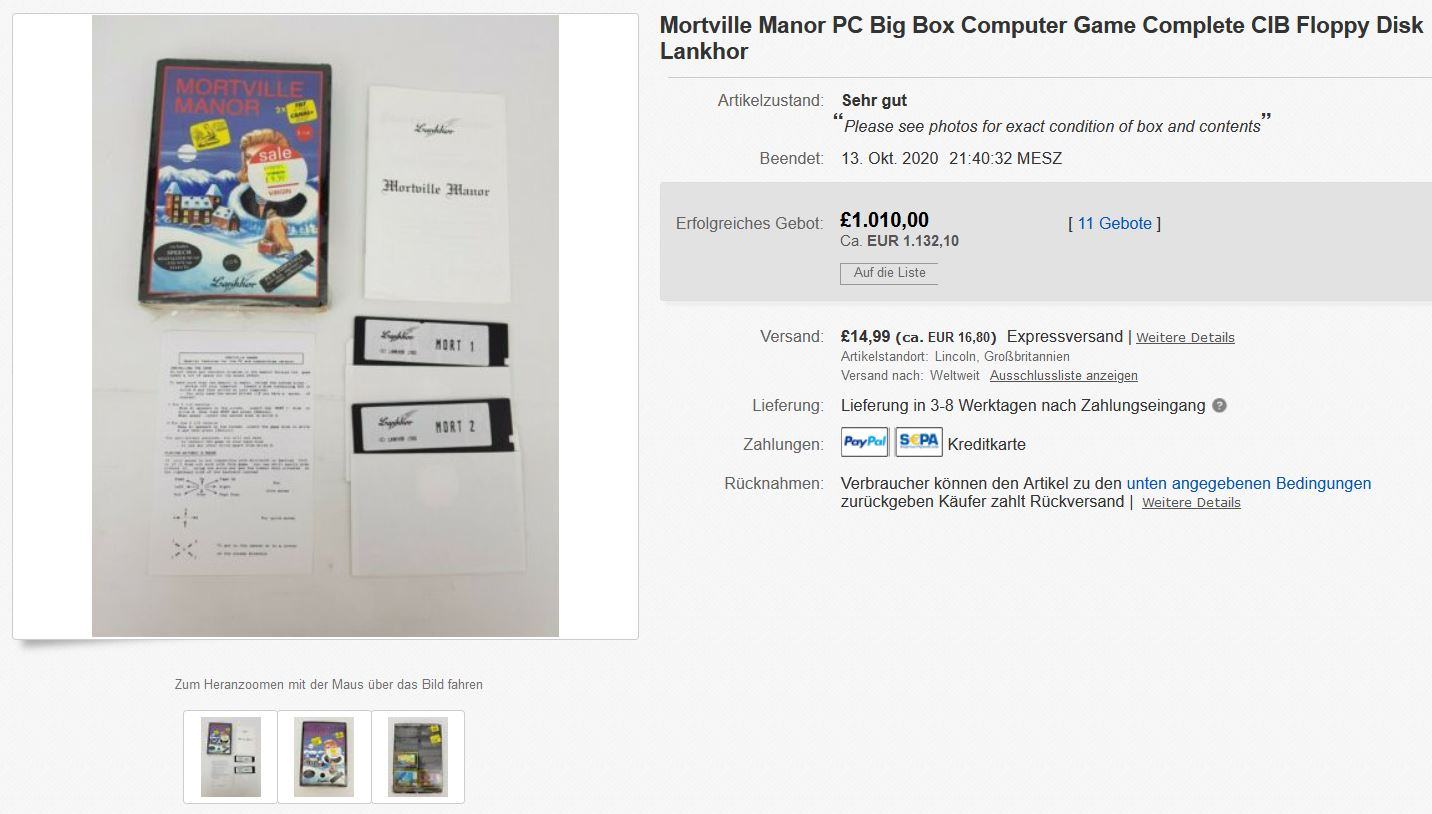Open the 11 Gebote bid history link

[x=1114, y=224]
